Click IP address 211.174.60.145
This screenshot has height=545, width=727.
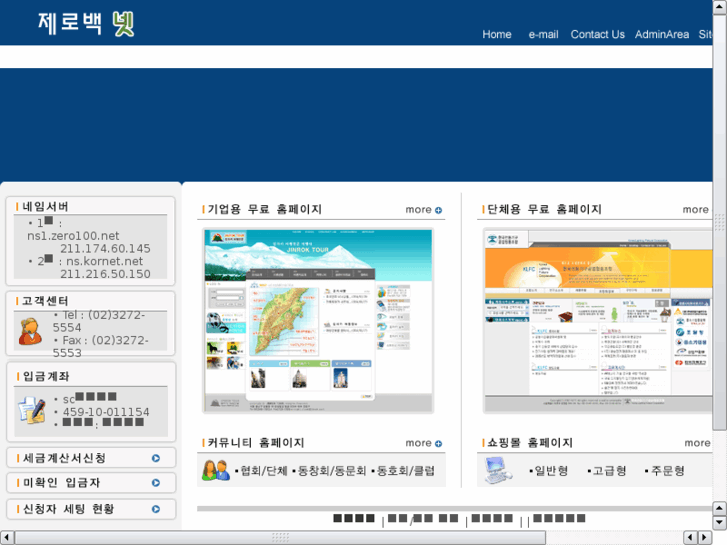[105, 249]
